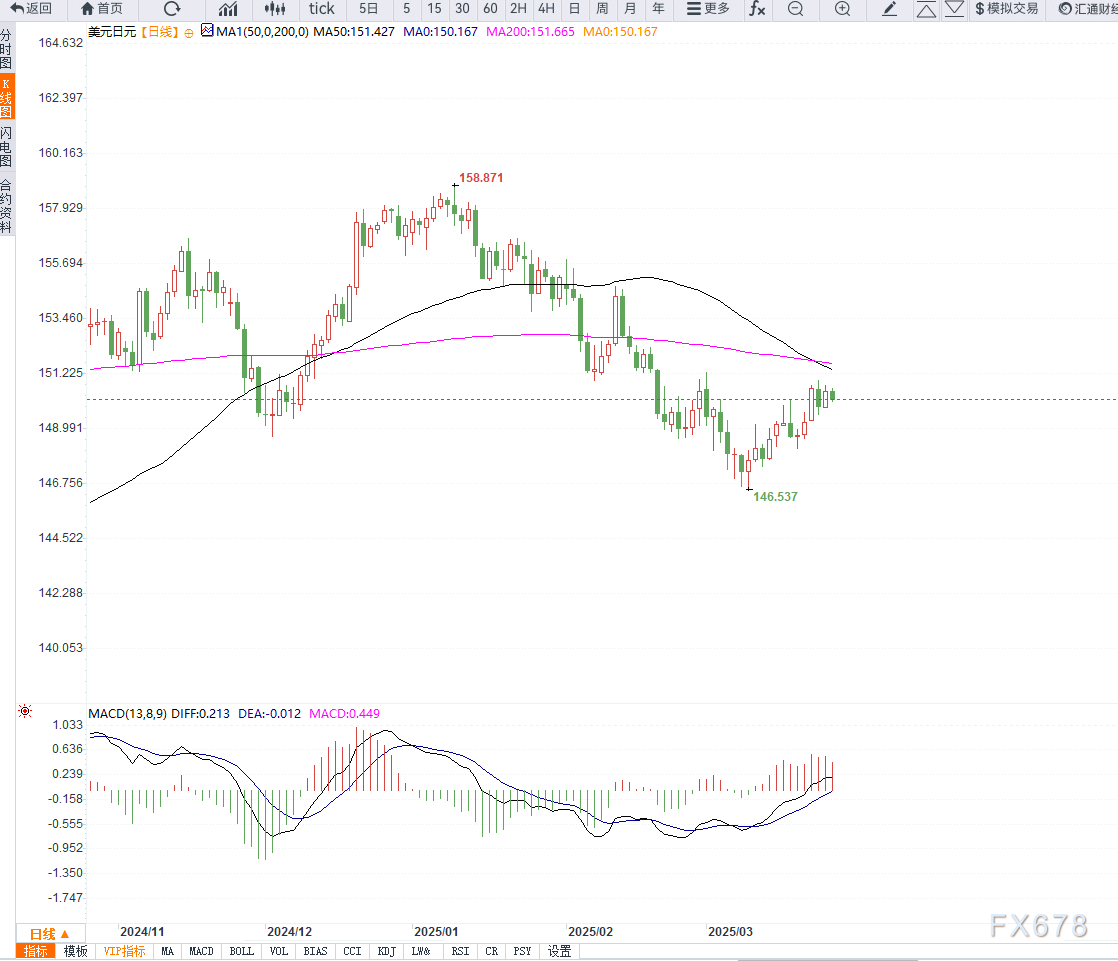Choose the KDJ indicator
Image resolution: width=1118 pixels, height=961 pixels.
point(386,951)
